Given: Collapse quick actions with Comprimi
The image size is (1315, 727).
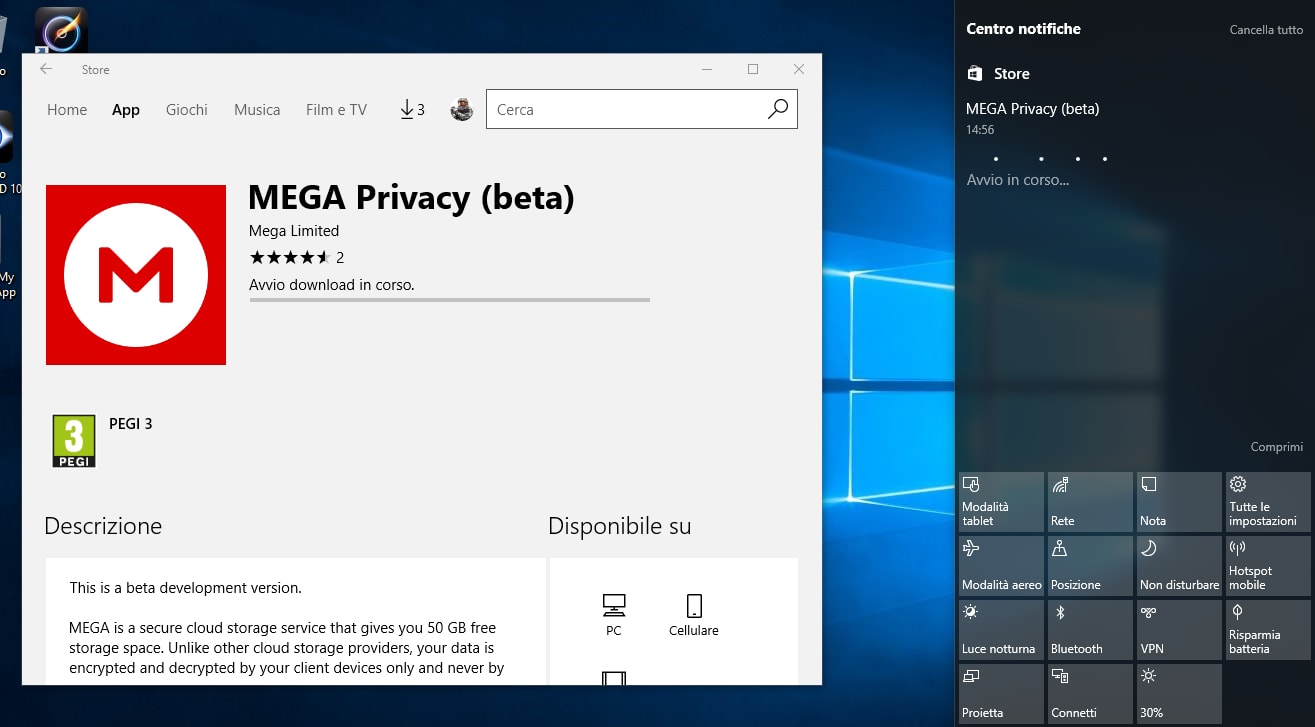Looking at the screenshot, I should point(1277,447).
